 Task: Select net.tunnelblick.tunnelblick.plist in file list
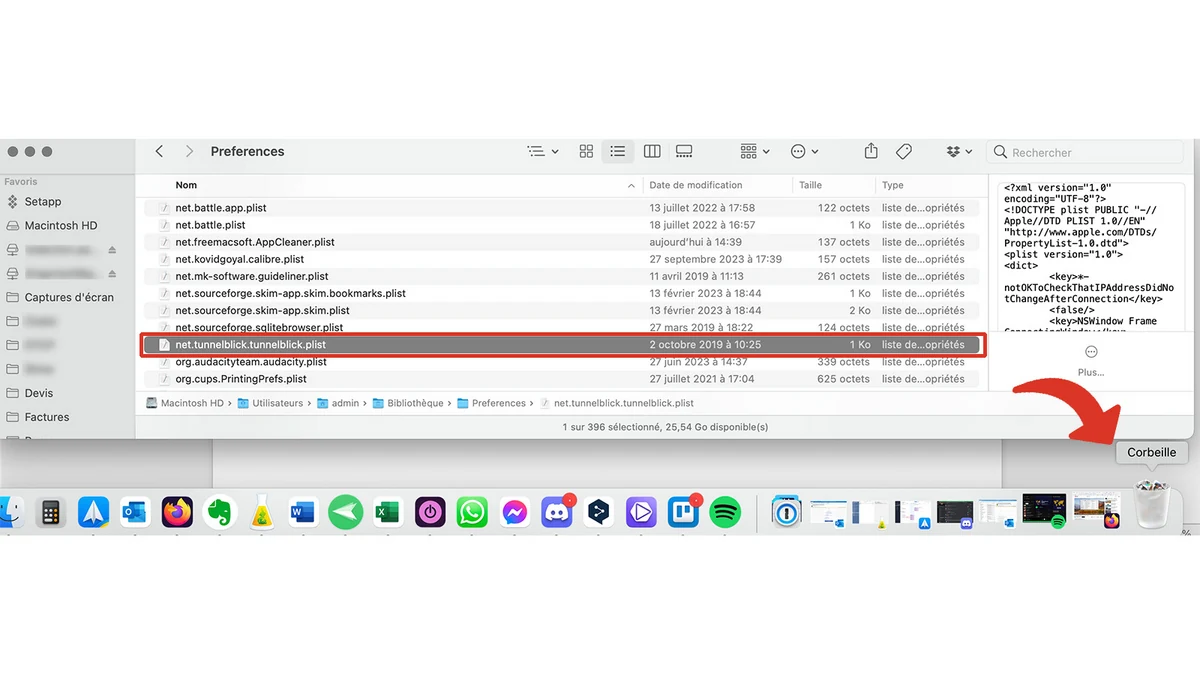[560, 344]
